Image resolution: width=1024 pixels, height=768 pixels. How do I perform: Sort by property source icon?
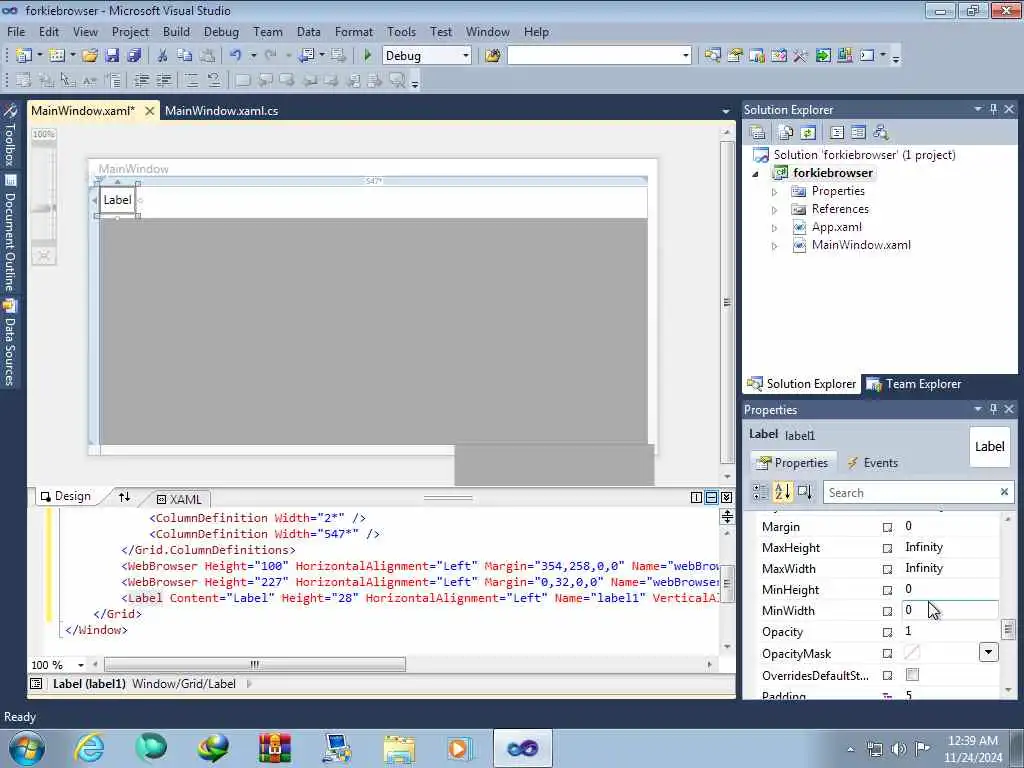pyautogui.click(x=805, y=492)
